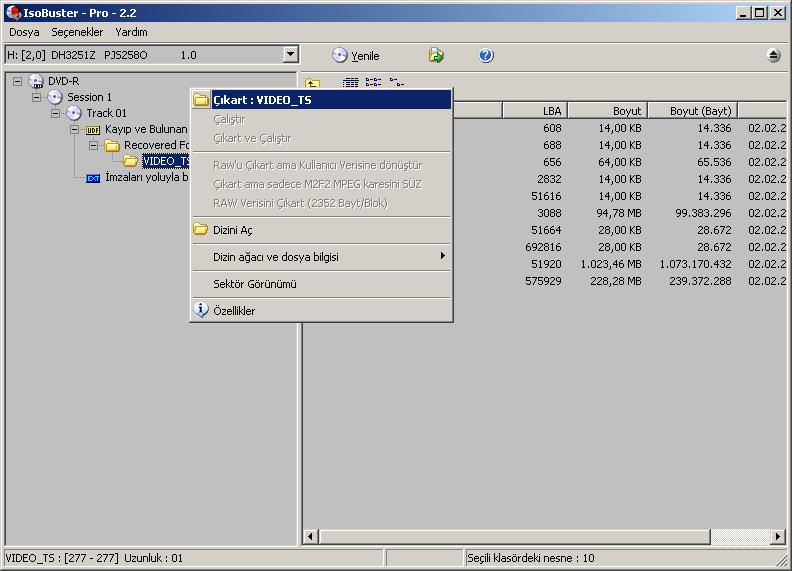
Task: Open the Seçenekler menu
Action: tap(77, 32)
